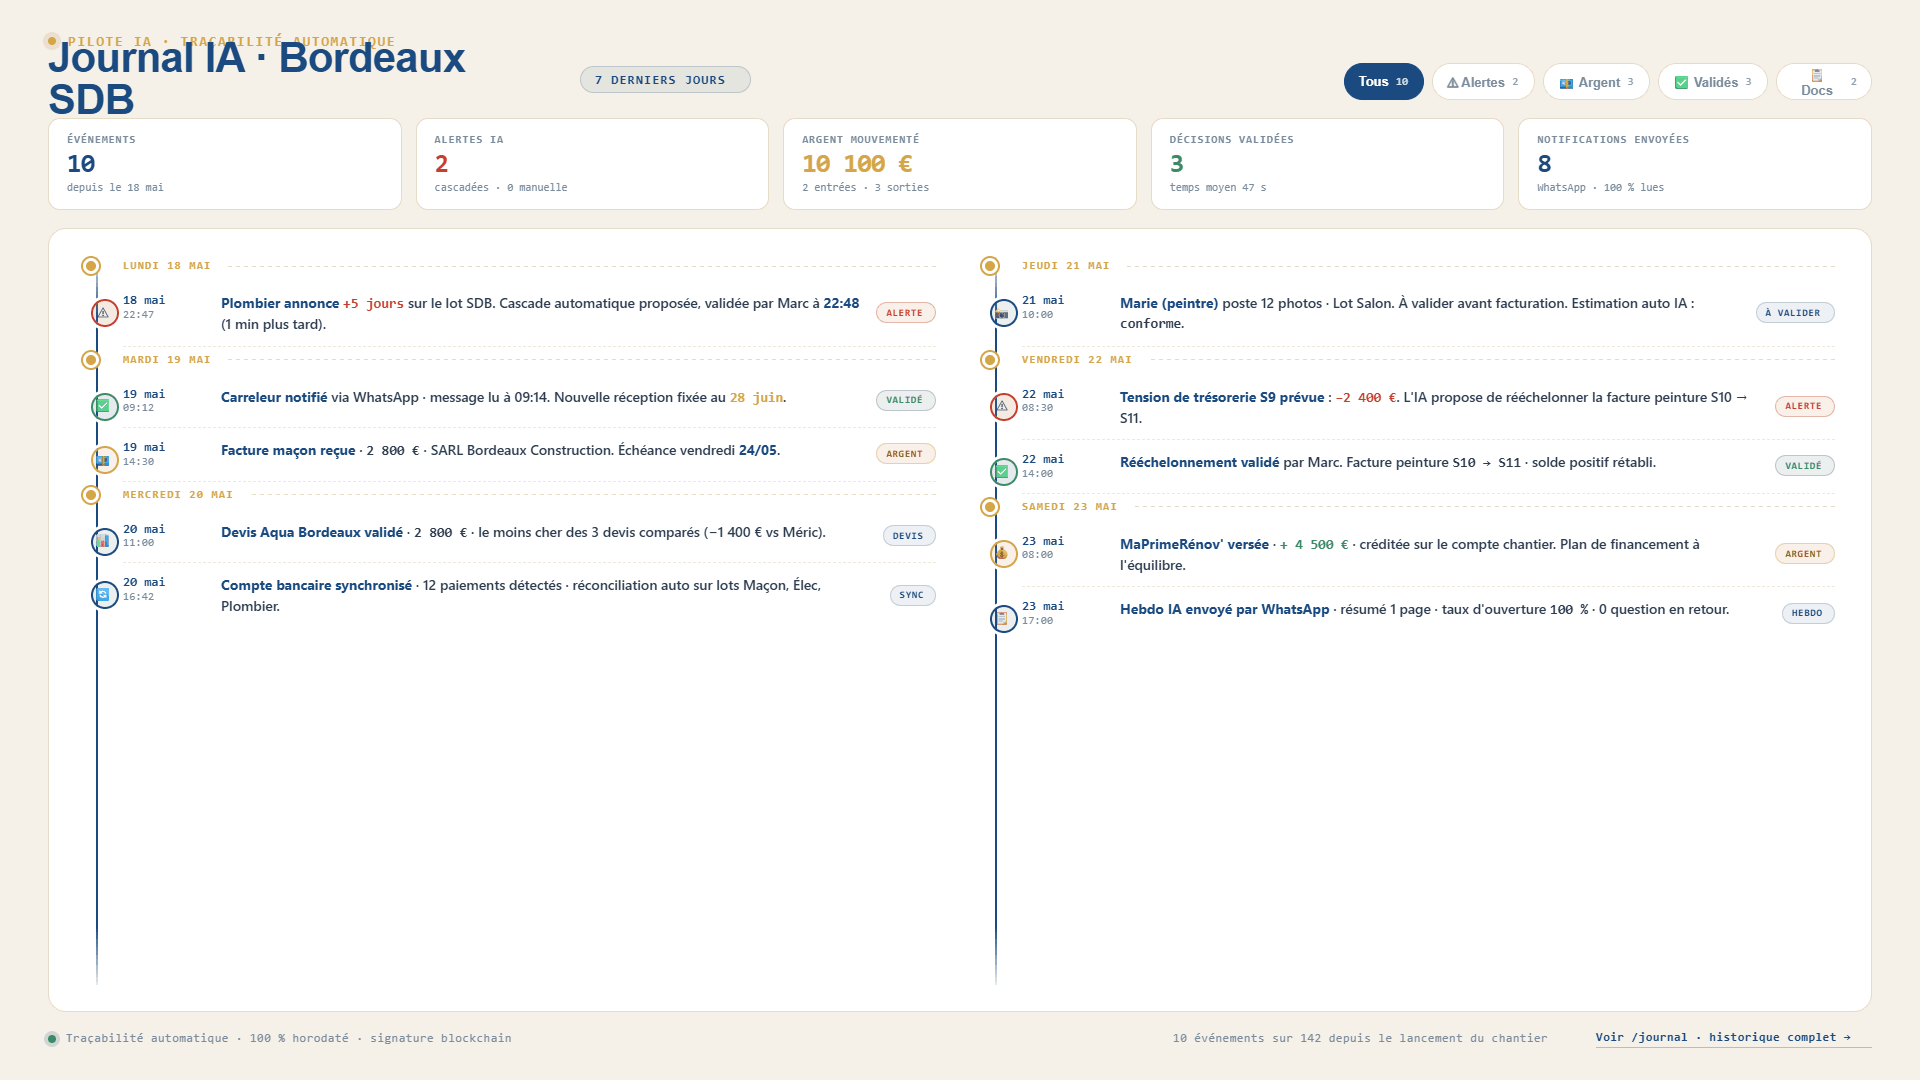Click the document icon in Docs tab

click(x=1817, y=75)
